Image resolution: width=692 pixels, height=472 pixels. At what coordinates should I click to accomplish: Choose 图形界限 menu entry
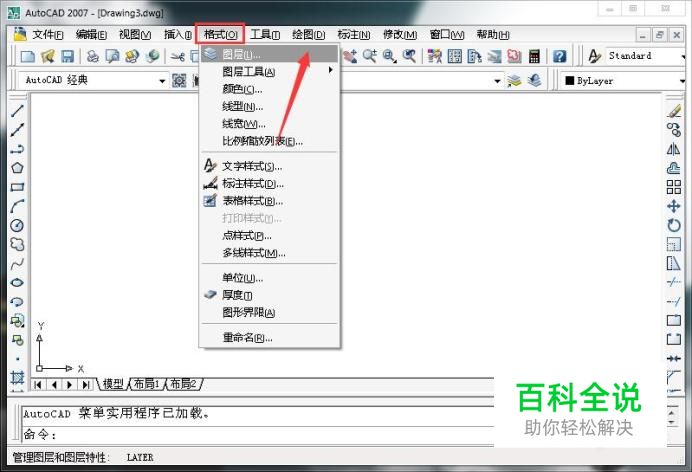coord(270,312)
